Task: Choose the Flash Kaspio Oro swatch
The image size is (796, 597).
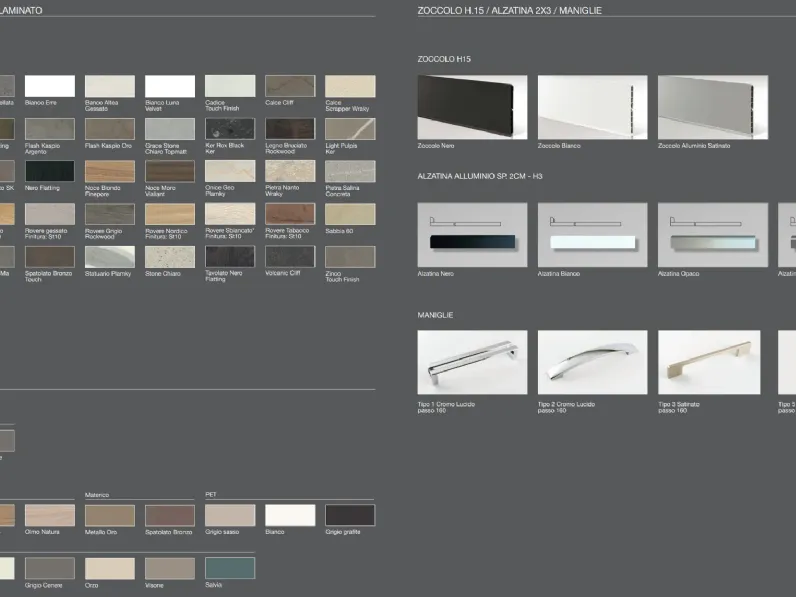Action: pos(110,129)
